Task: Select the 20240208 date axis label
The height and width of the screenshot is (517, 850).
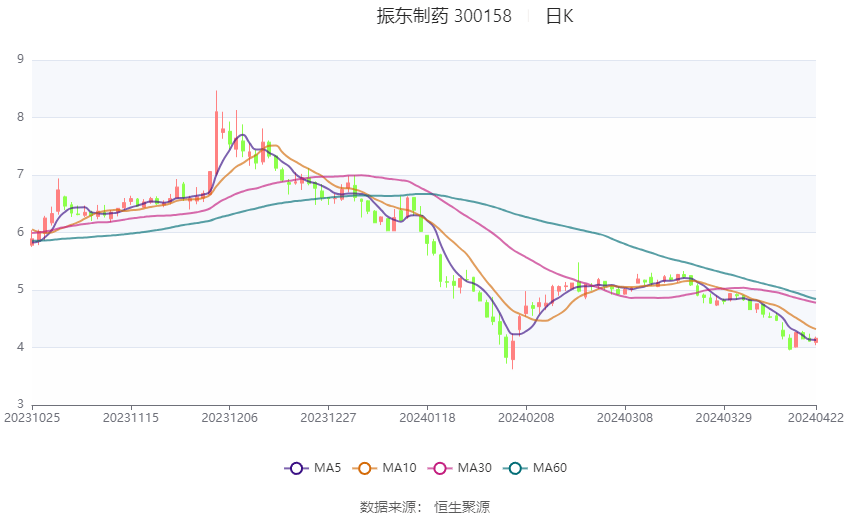Action: (x=526, y=418)
